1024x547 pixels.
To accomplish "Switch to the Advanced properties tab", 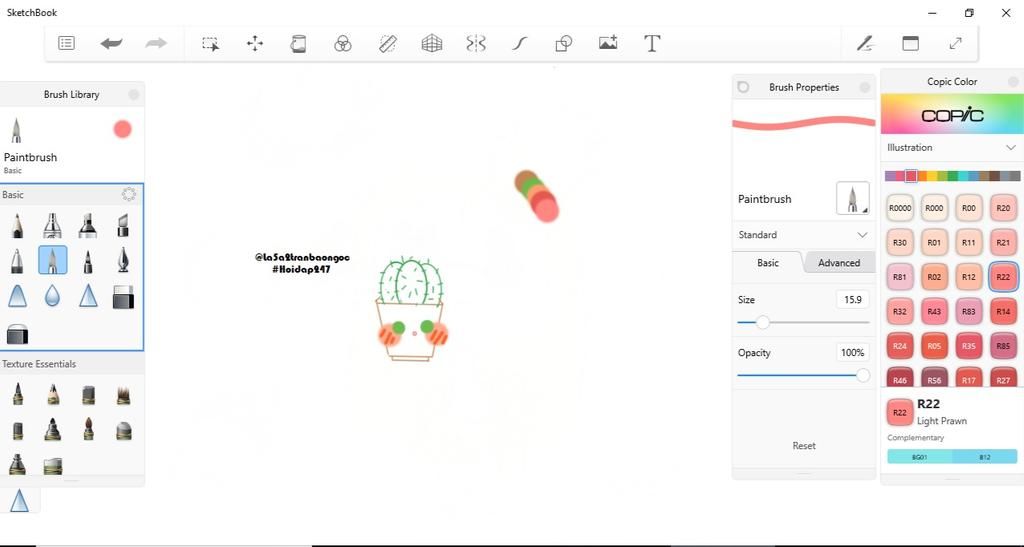I will click(x=839, y=262).
